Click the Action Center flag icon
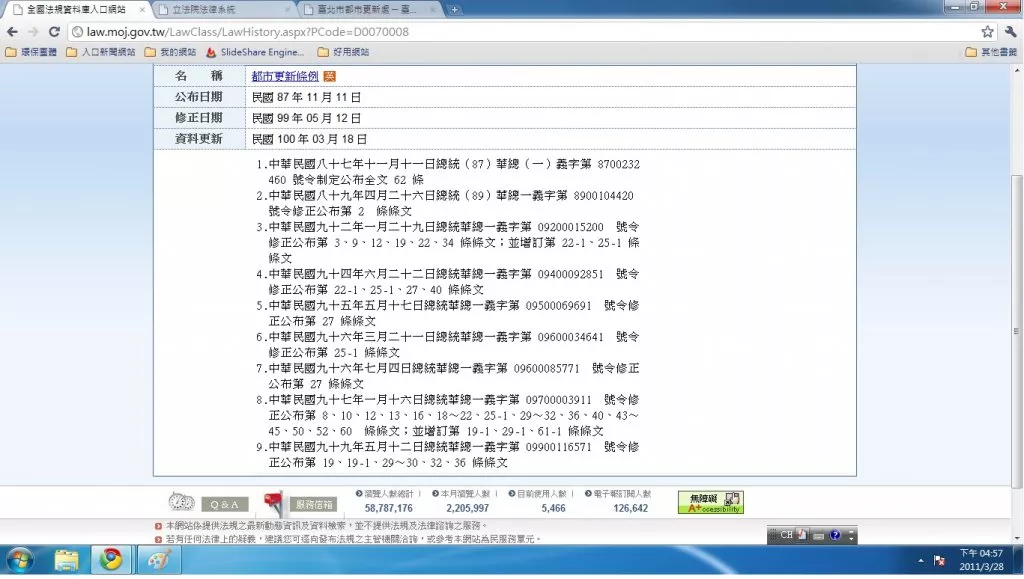 (940, 561)
